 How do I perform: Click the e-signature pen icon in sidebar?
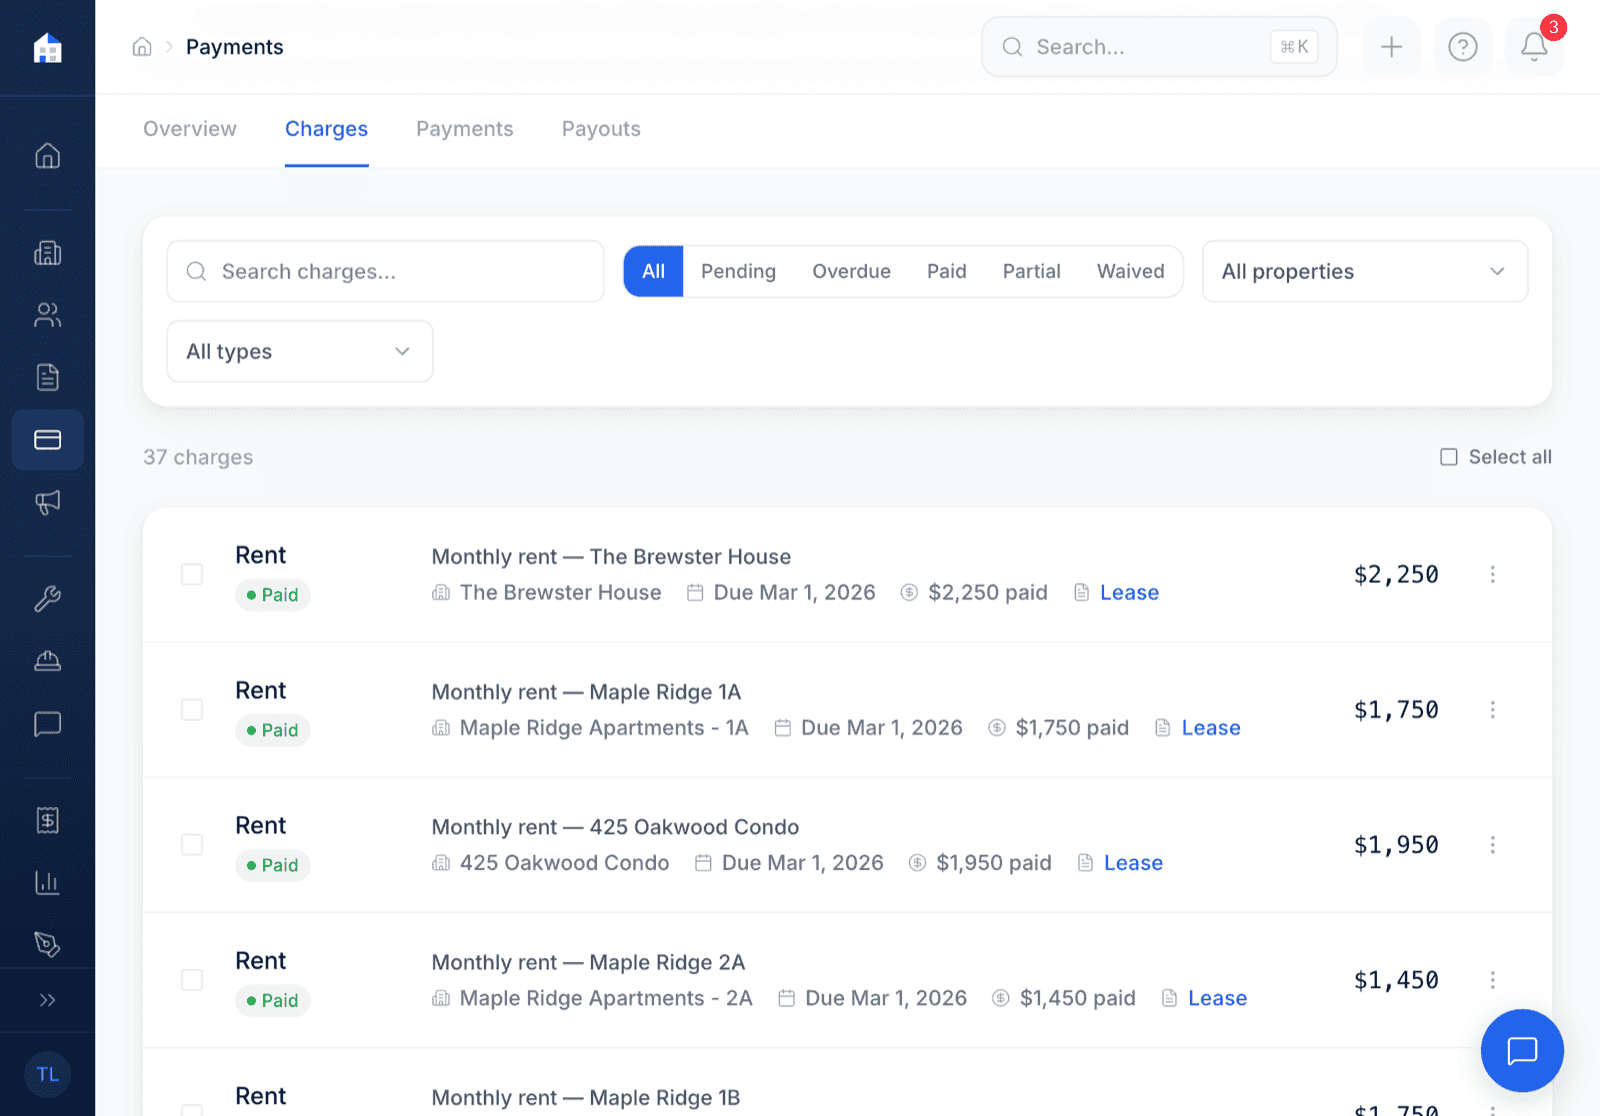click(x=47, y=943)
